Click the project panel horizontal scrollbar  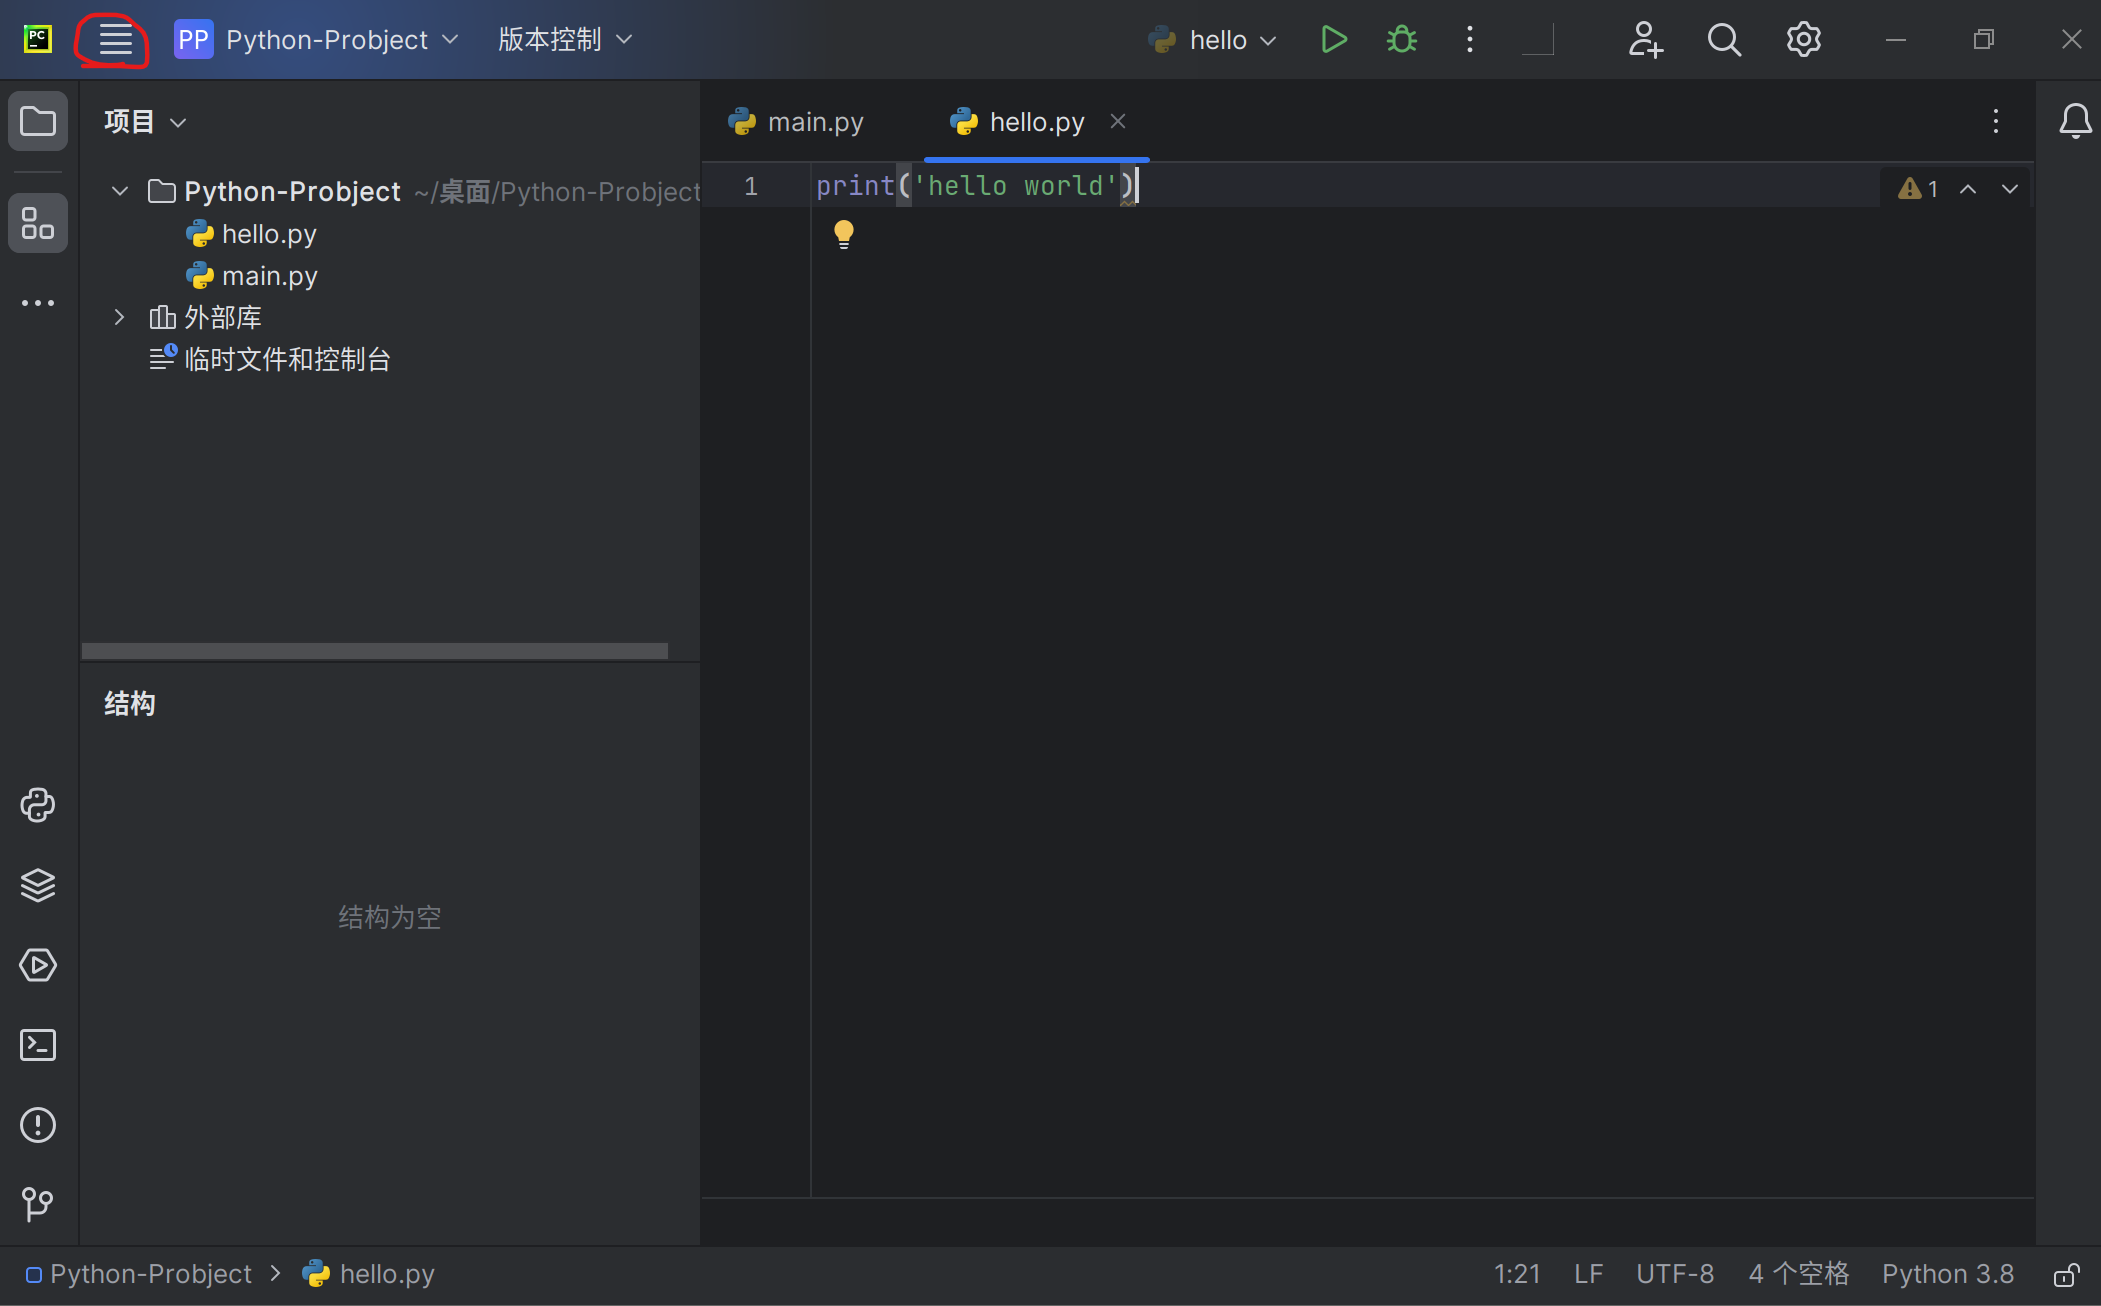pyautogui.click(x=374, y=651)
